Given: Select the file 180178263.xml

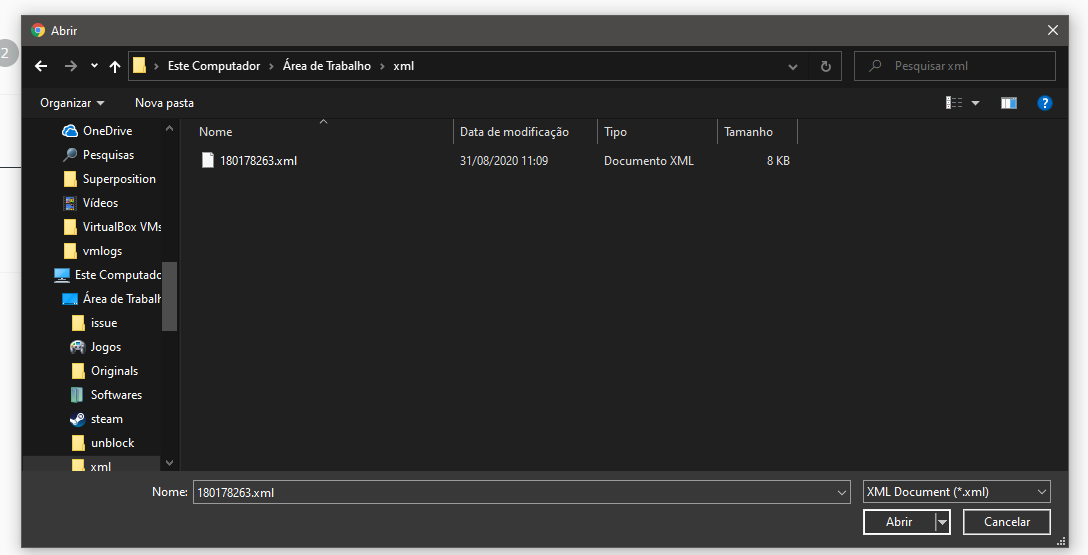Looking at the screenshot, I should (x=258, y=160).
